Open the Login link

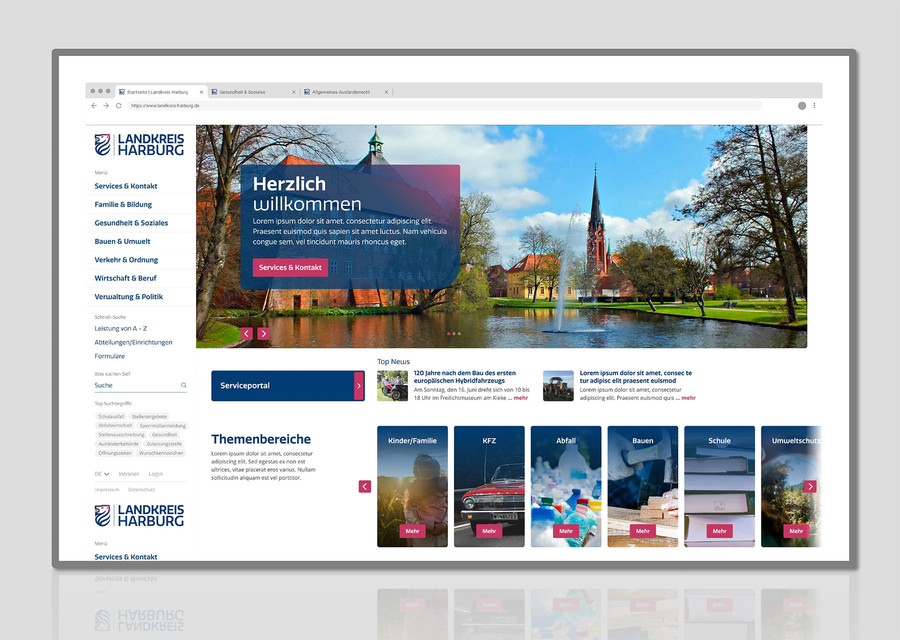(156, 474)
